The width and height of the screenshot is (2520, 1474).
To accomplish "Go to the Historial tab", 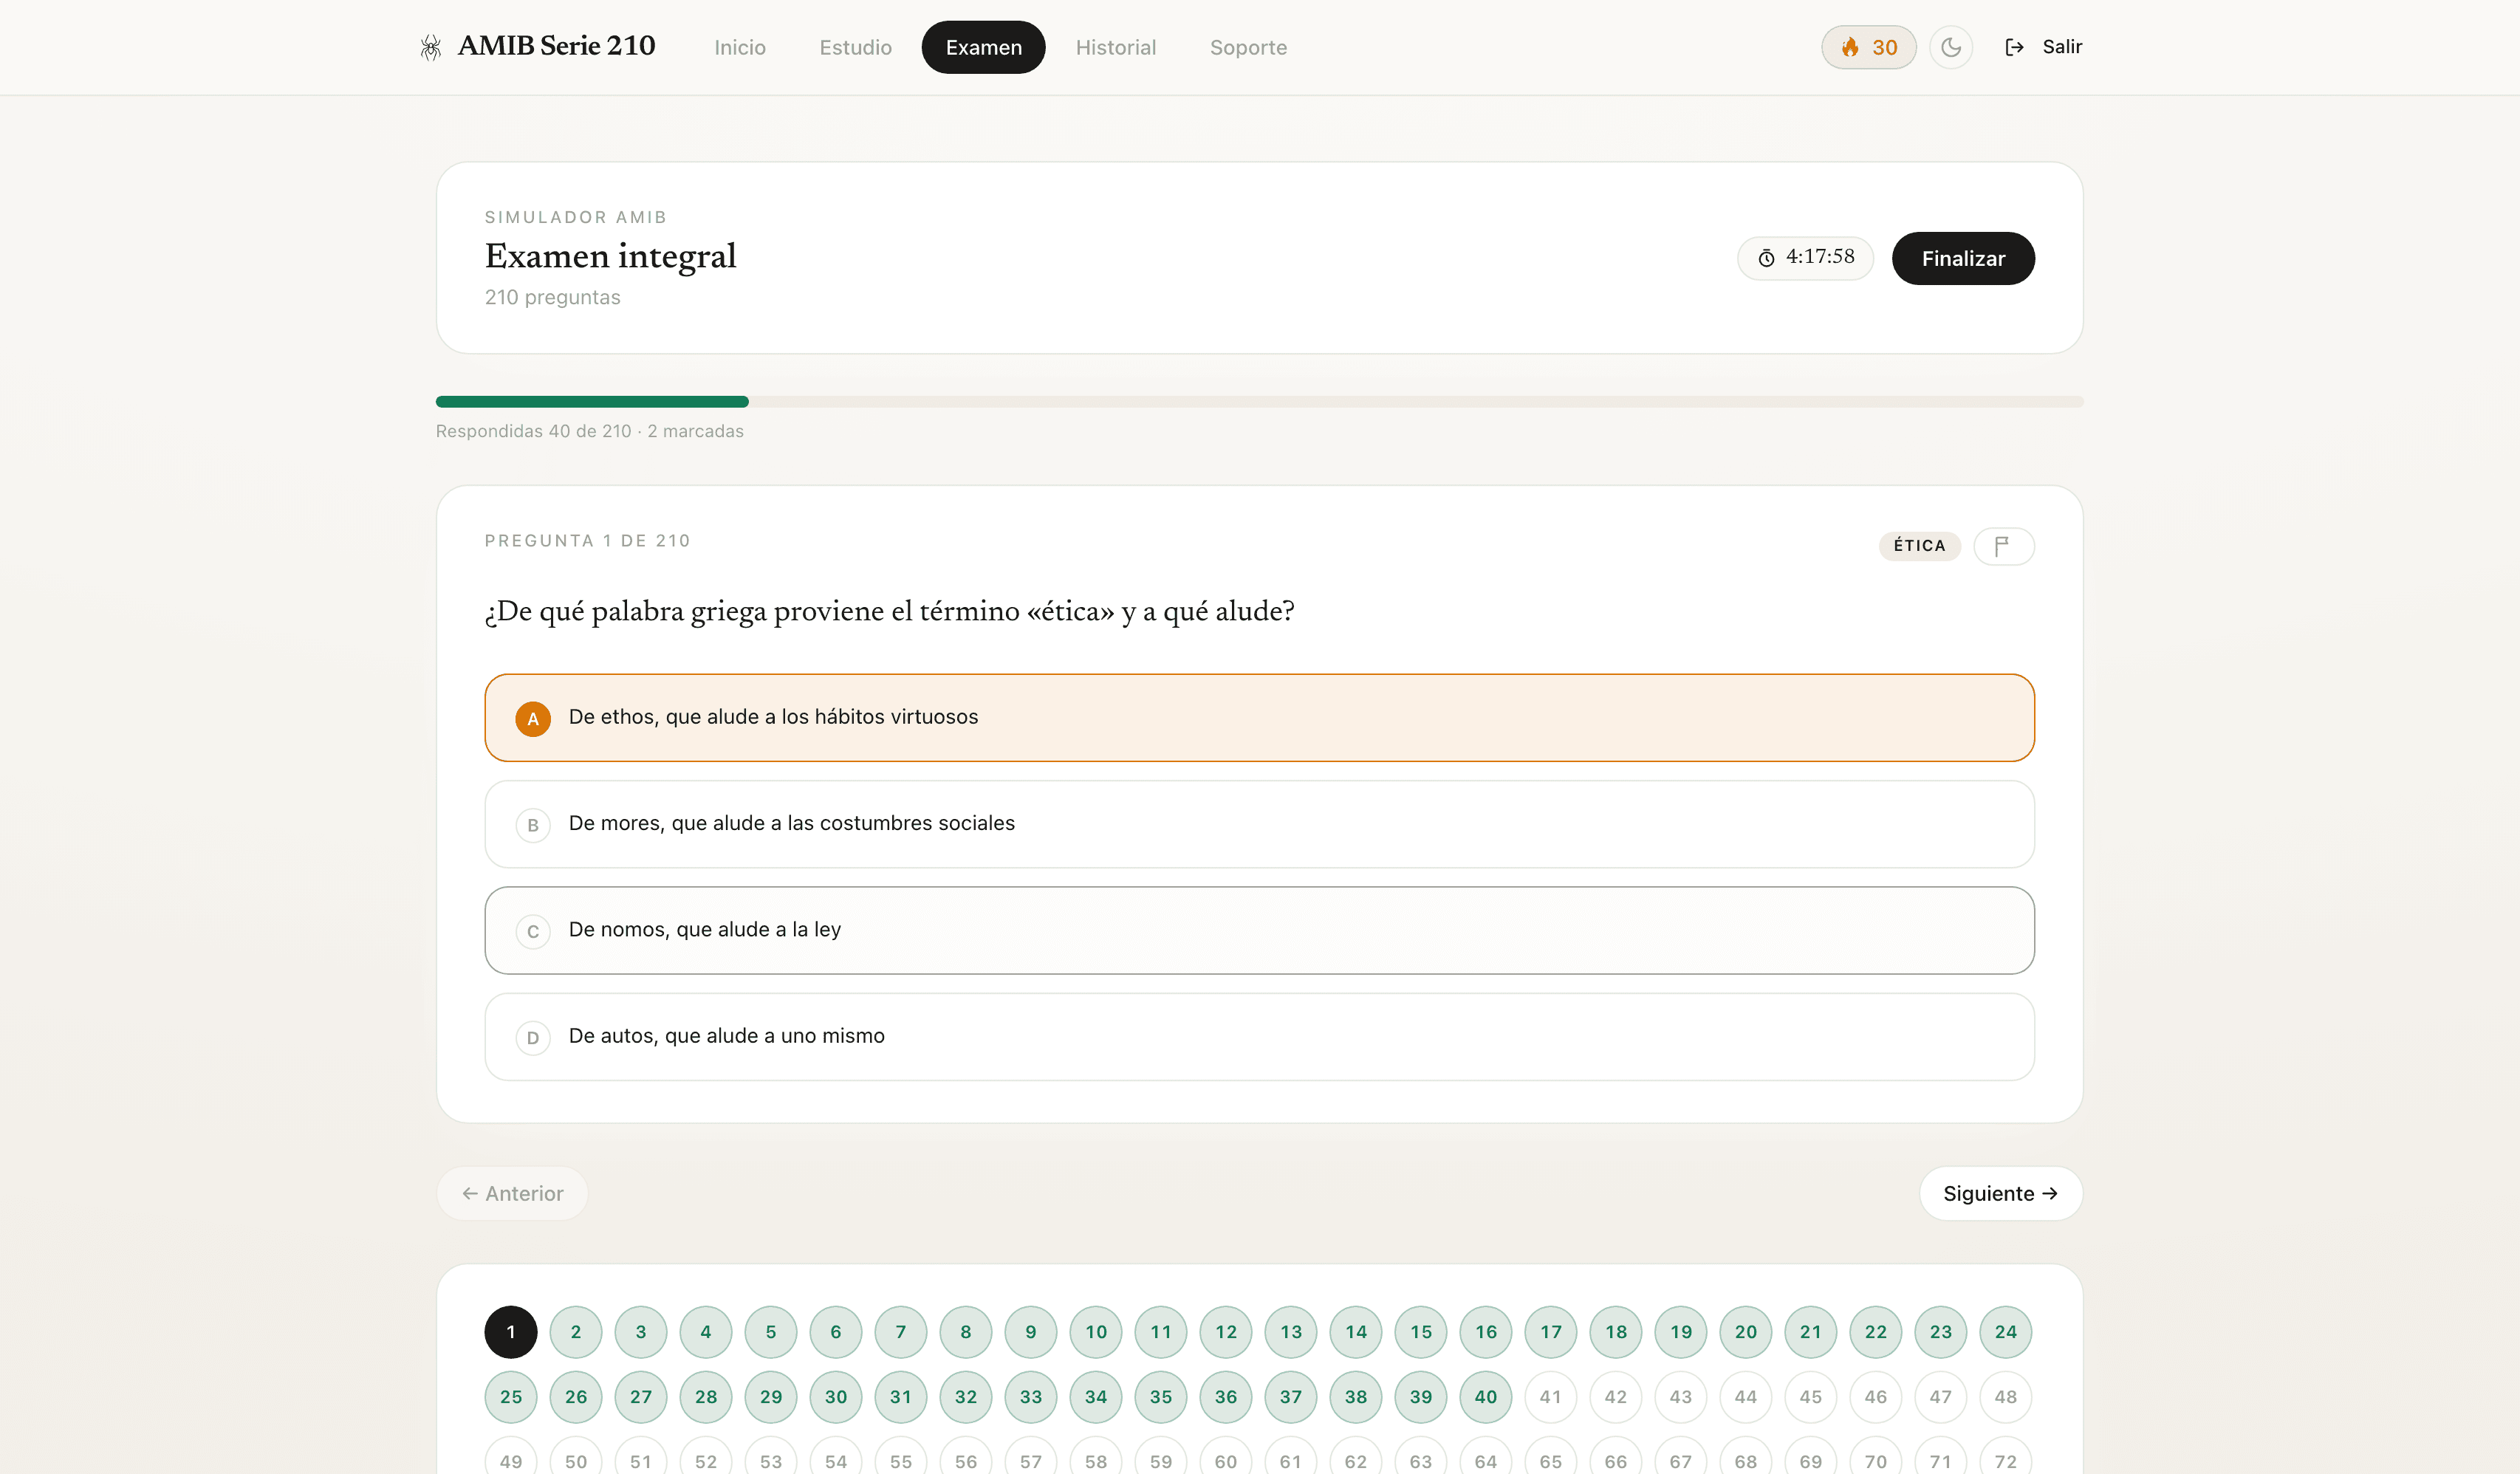I will (1115, 47).
